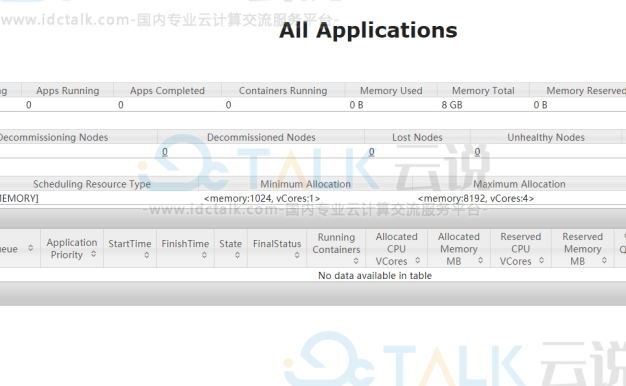
Task: Click the Apps Running header
Action: point(67,91)
